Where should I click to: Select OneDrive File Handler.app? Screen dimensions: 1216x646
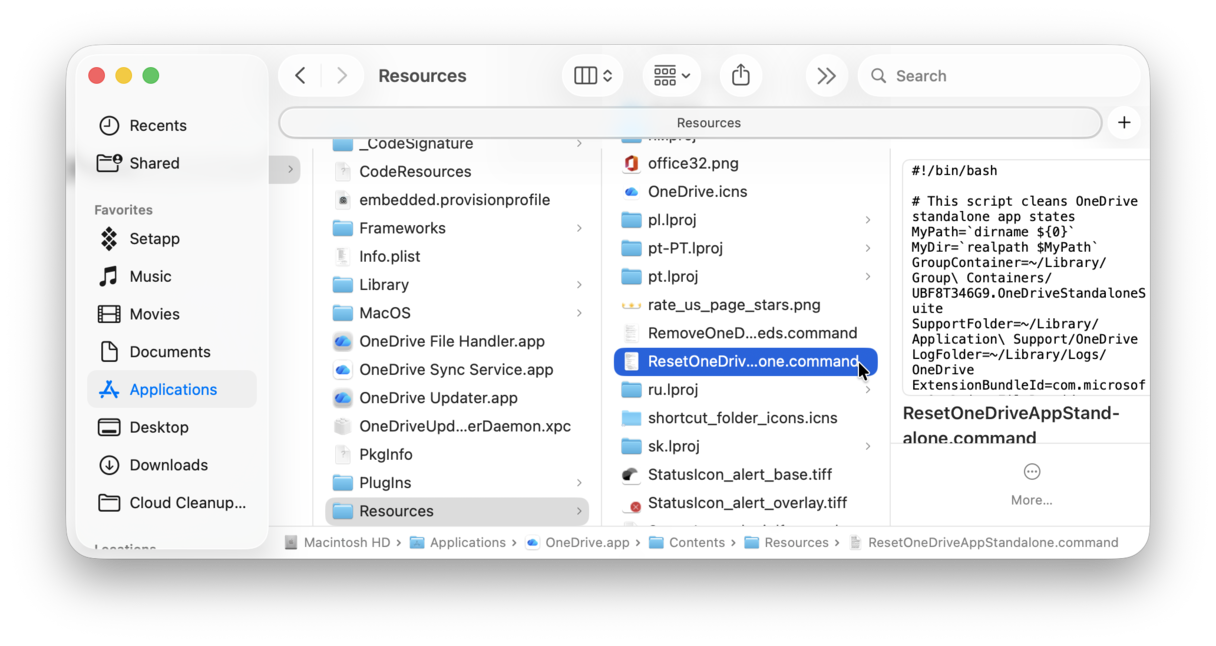pyautogui.click(x=457, y=341)
